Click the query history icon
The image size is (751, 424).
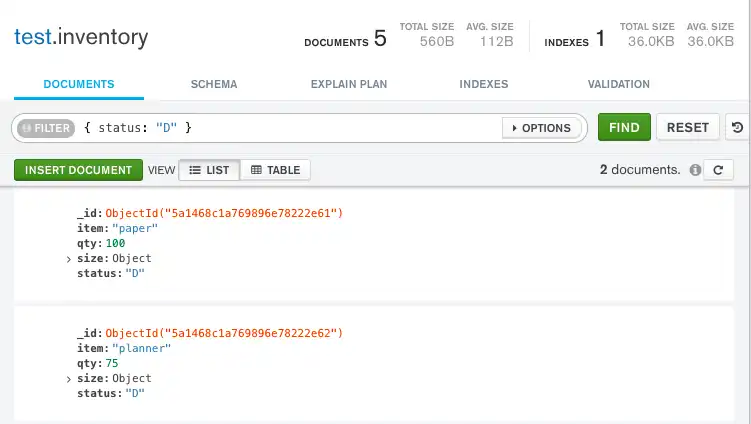coord(737,128)
